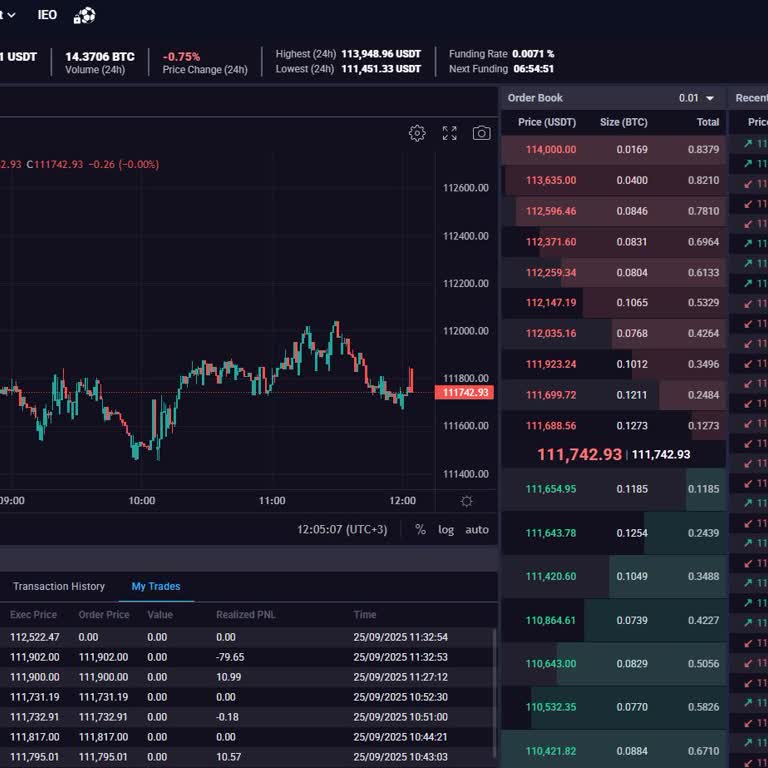
Task: Select ask price 112,371.60
Action: 551,242
